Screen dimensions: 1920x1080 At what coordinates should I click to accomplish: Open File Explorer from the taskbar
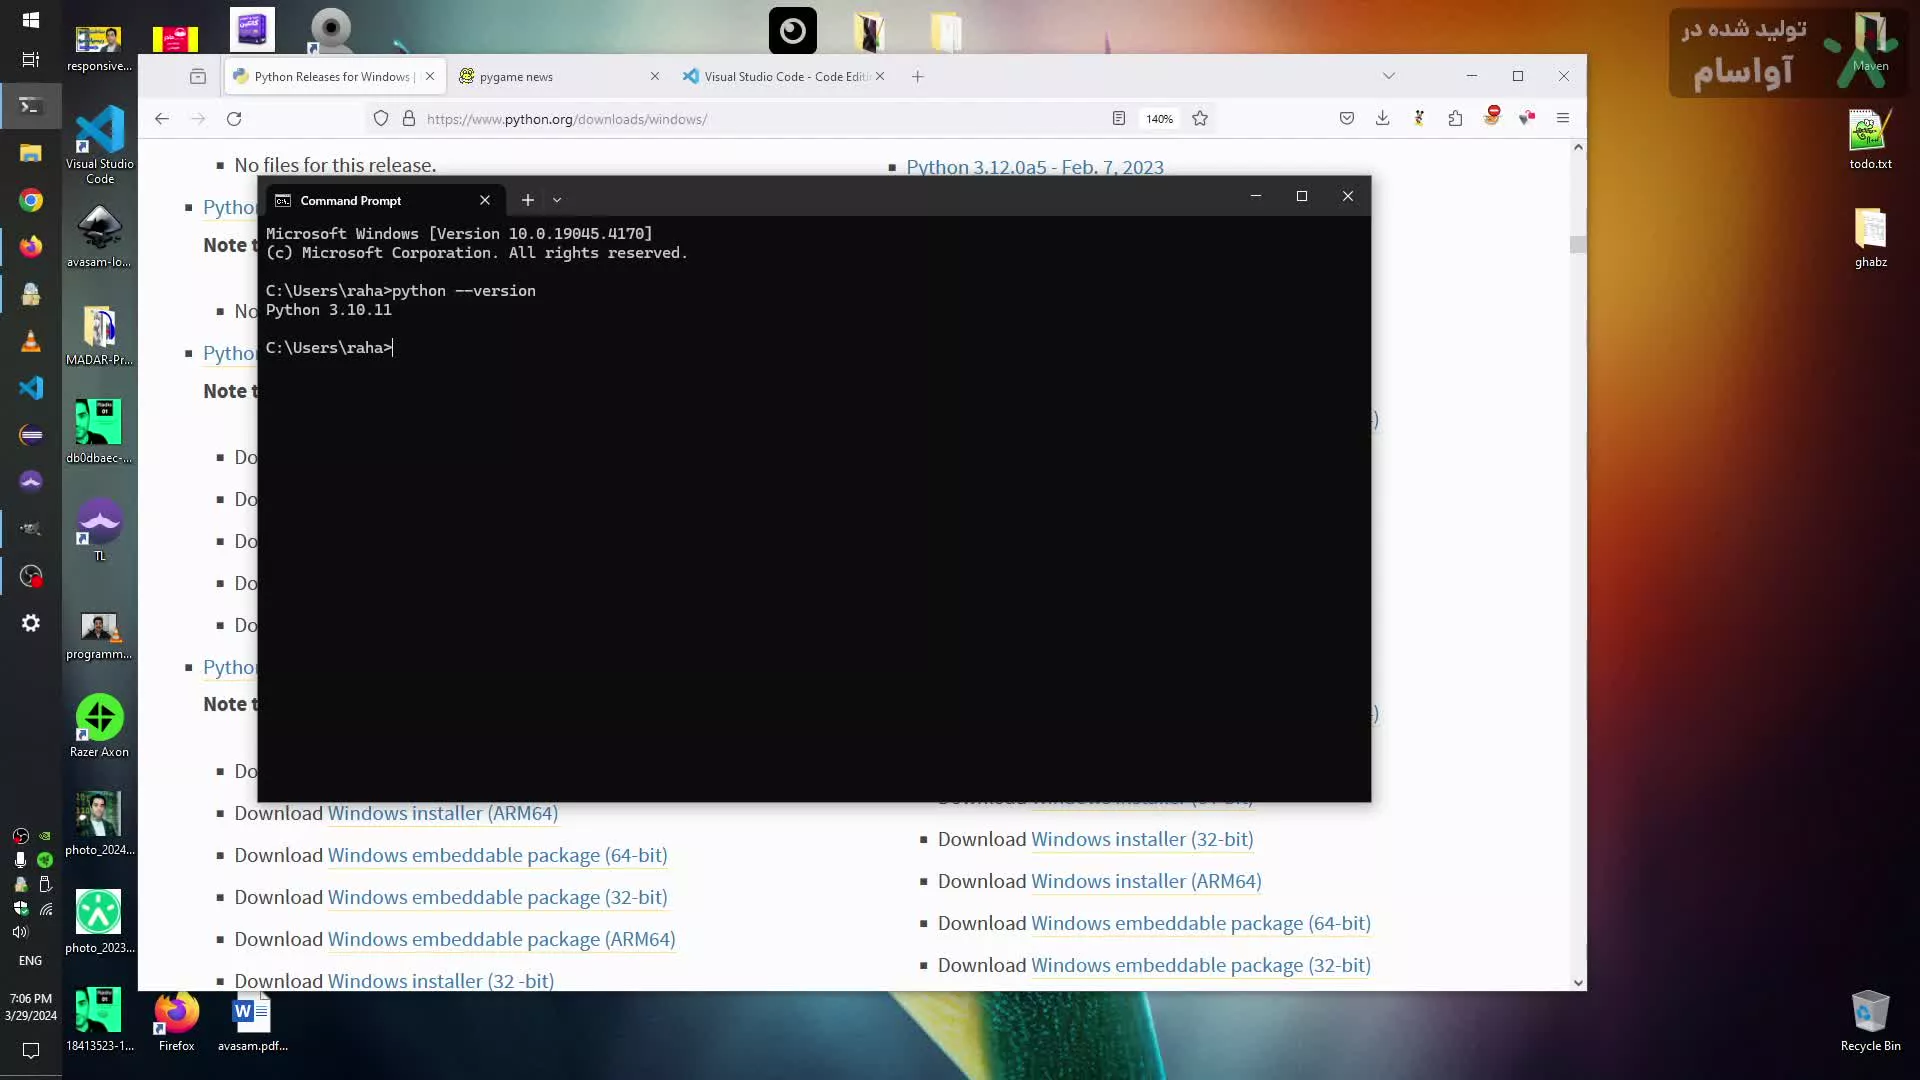31,153
